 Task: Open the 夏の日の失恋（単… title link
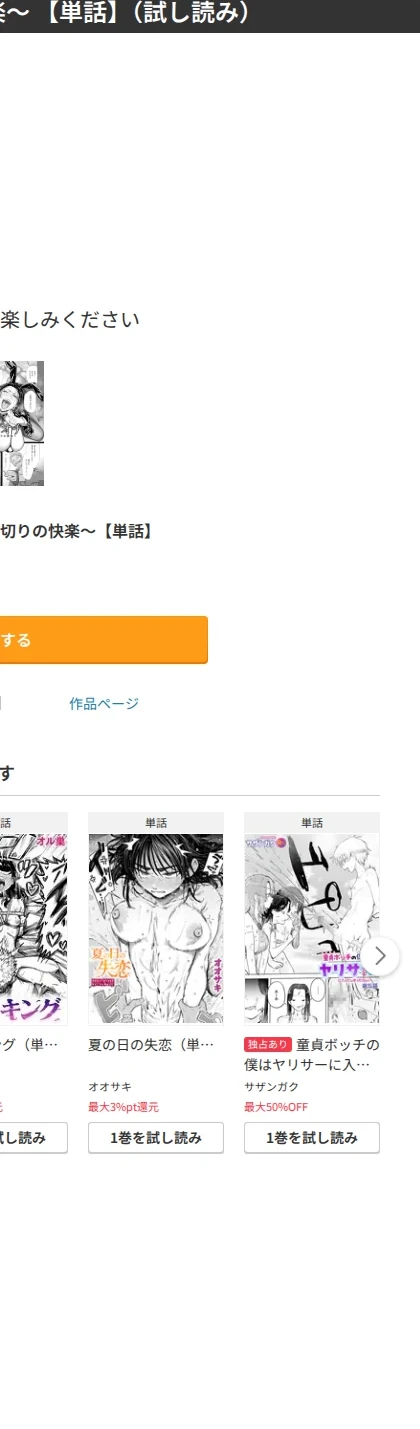151,1045
